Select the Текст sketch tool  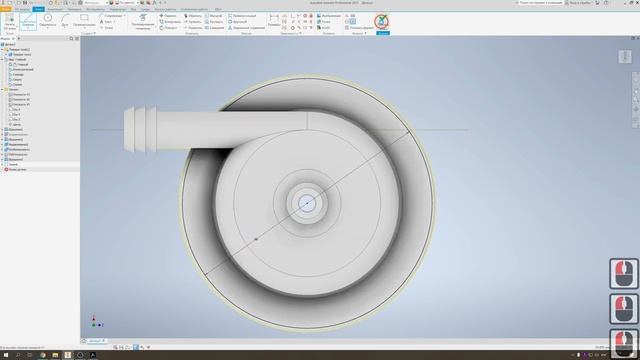107,22
